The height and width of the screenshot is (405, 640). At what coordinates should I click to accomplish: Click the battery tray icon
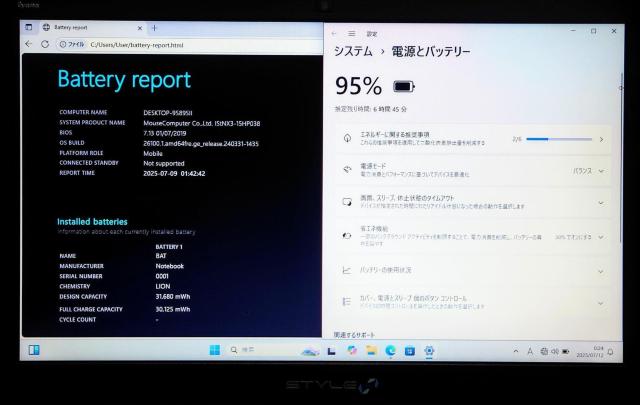[x=566, y=351]
